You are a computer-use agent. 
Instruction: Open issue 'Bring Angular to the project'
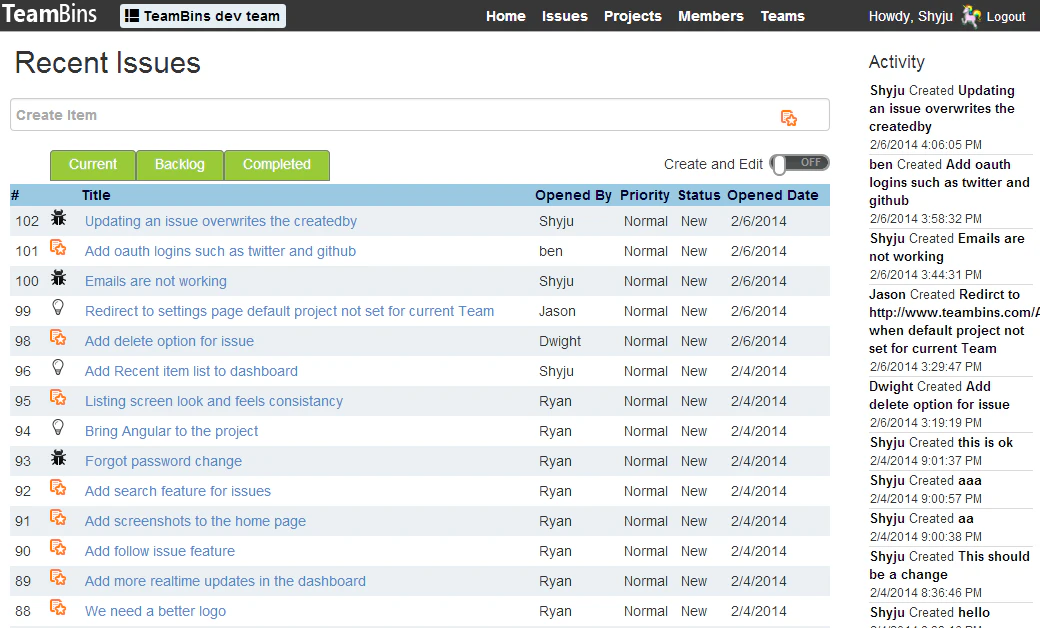coord(171,431)
